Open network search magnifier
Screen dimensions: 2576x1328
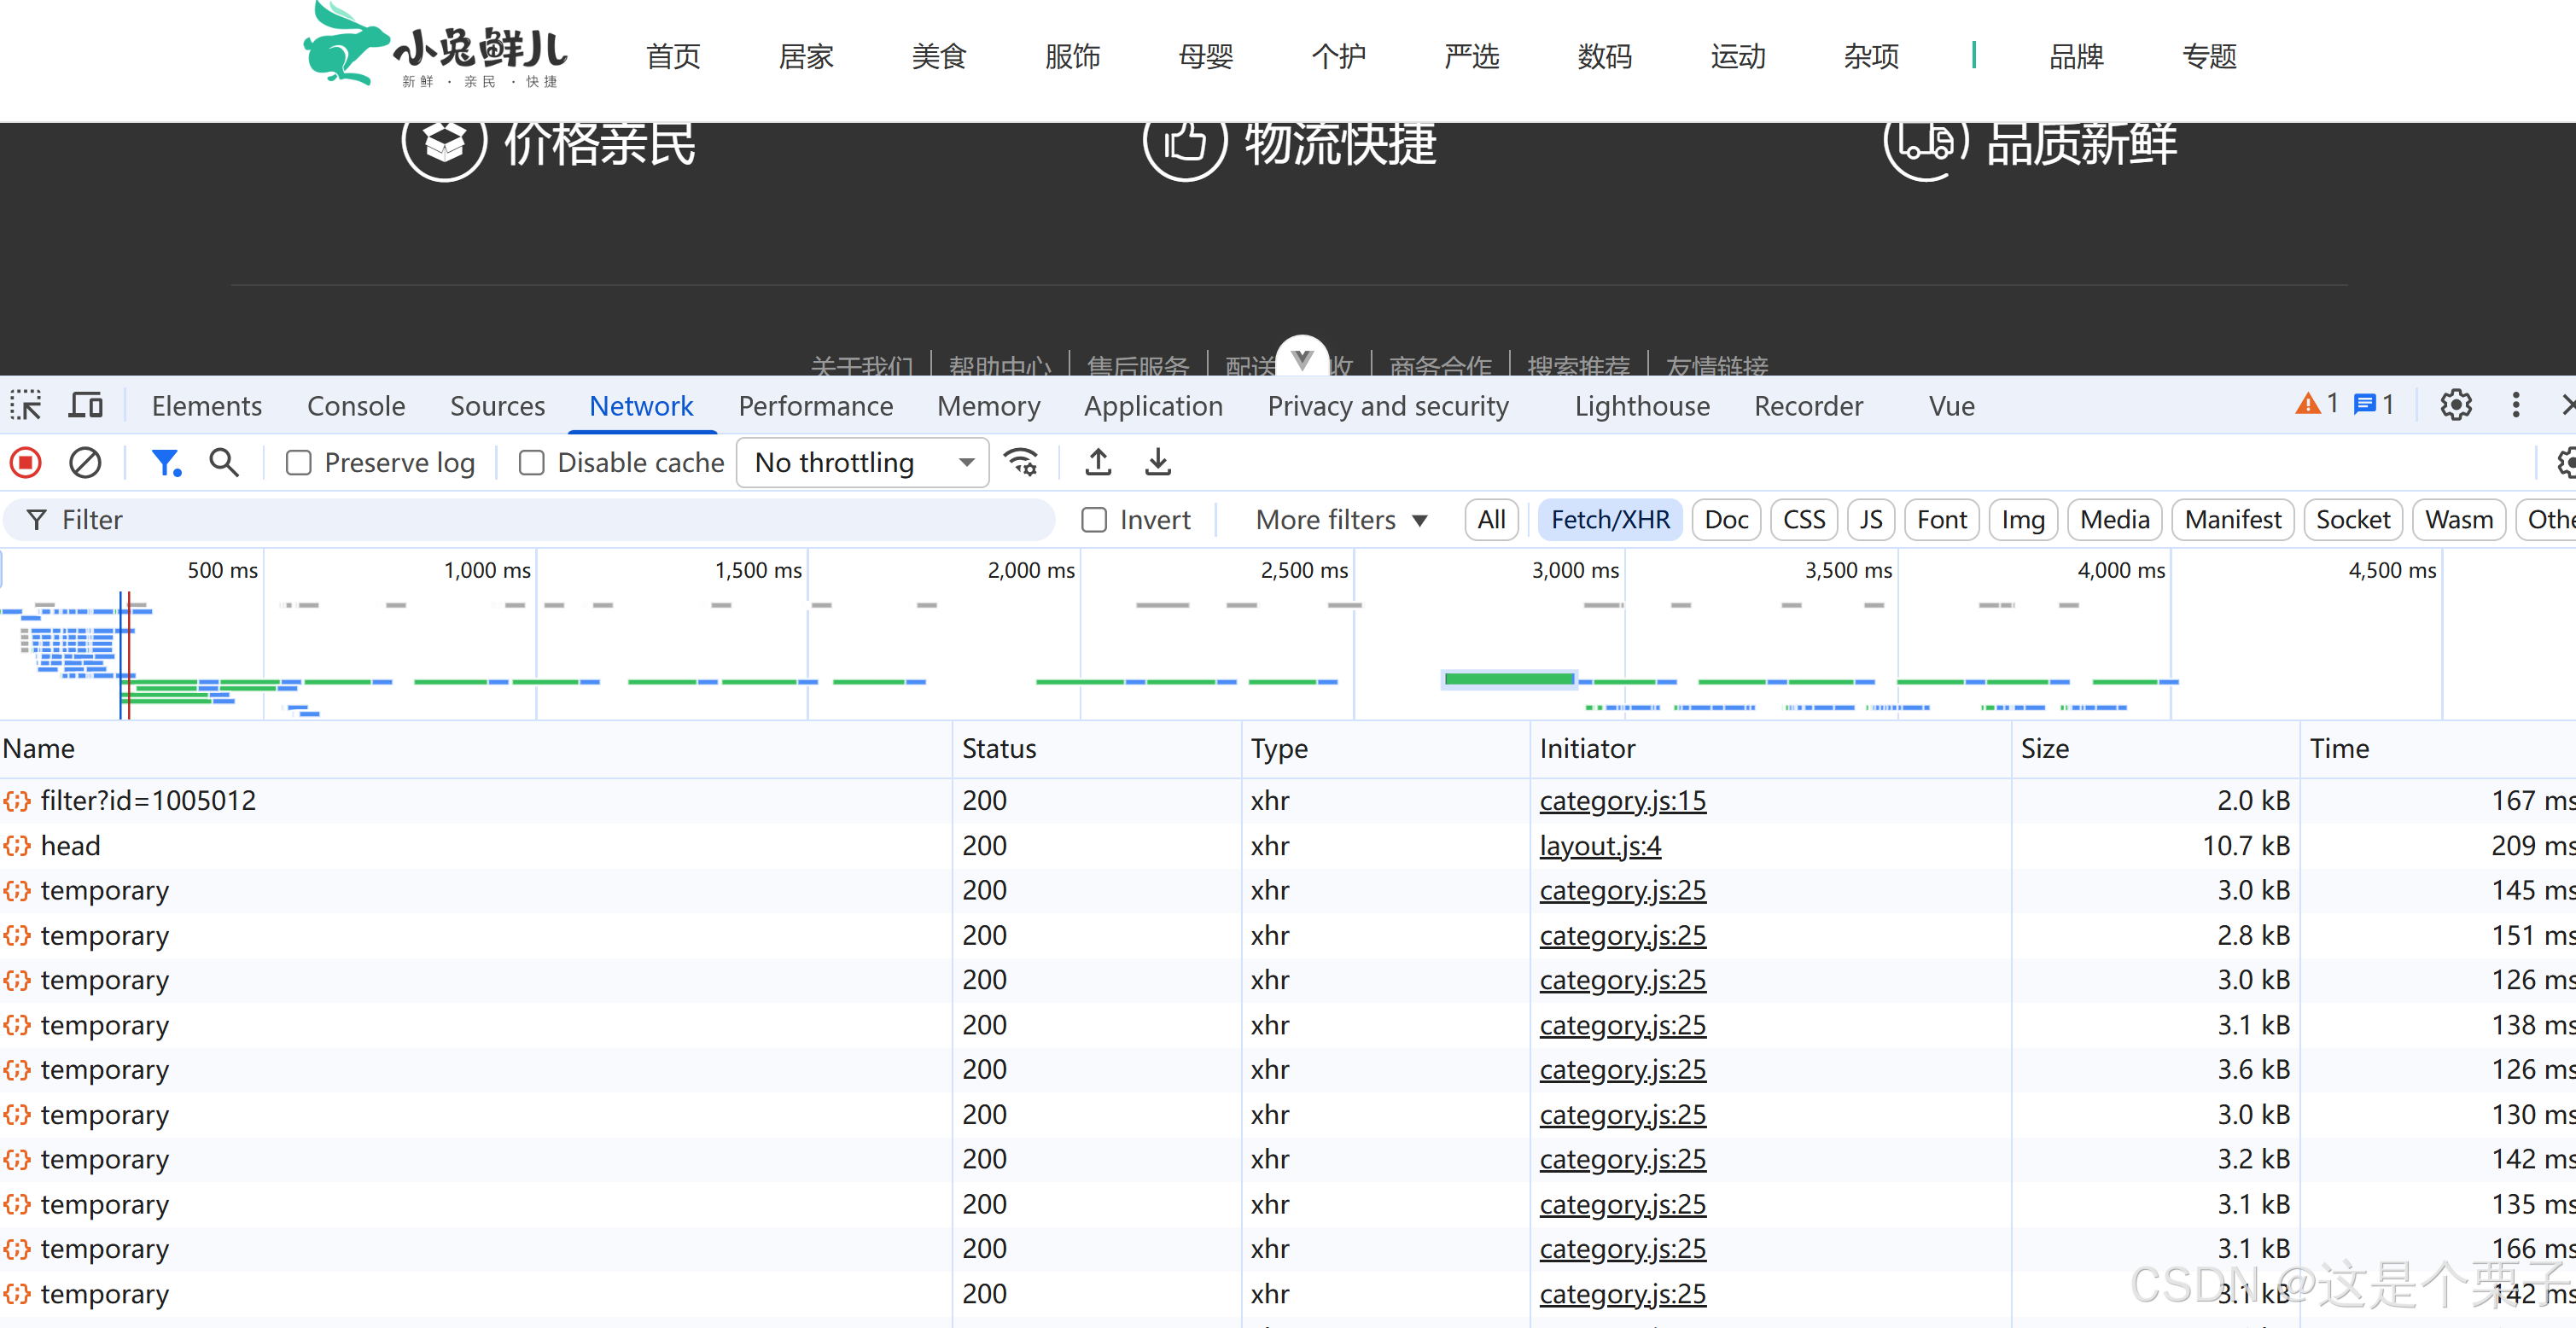pos(224,462)
